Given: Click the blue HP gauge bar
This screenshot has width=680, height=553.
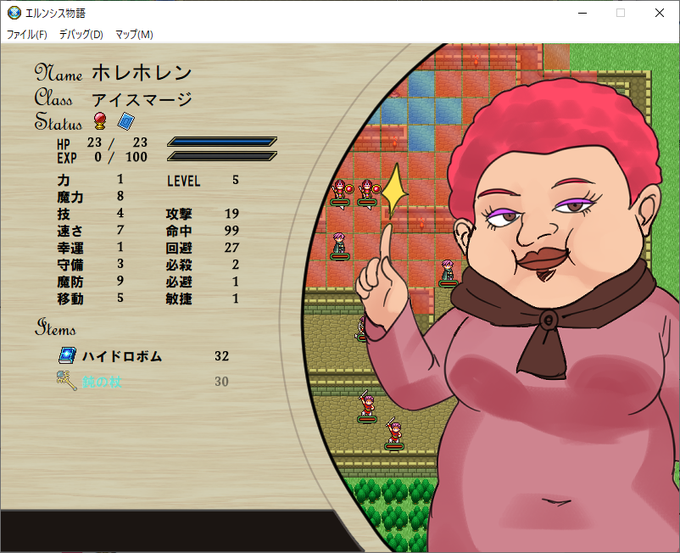Looking at the screenshot, I should [222, 141].
